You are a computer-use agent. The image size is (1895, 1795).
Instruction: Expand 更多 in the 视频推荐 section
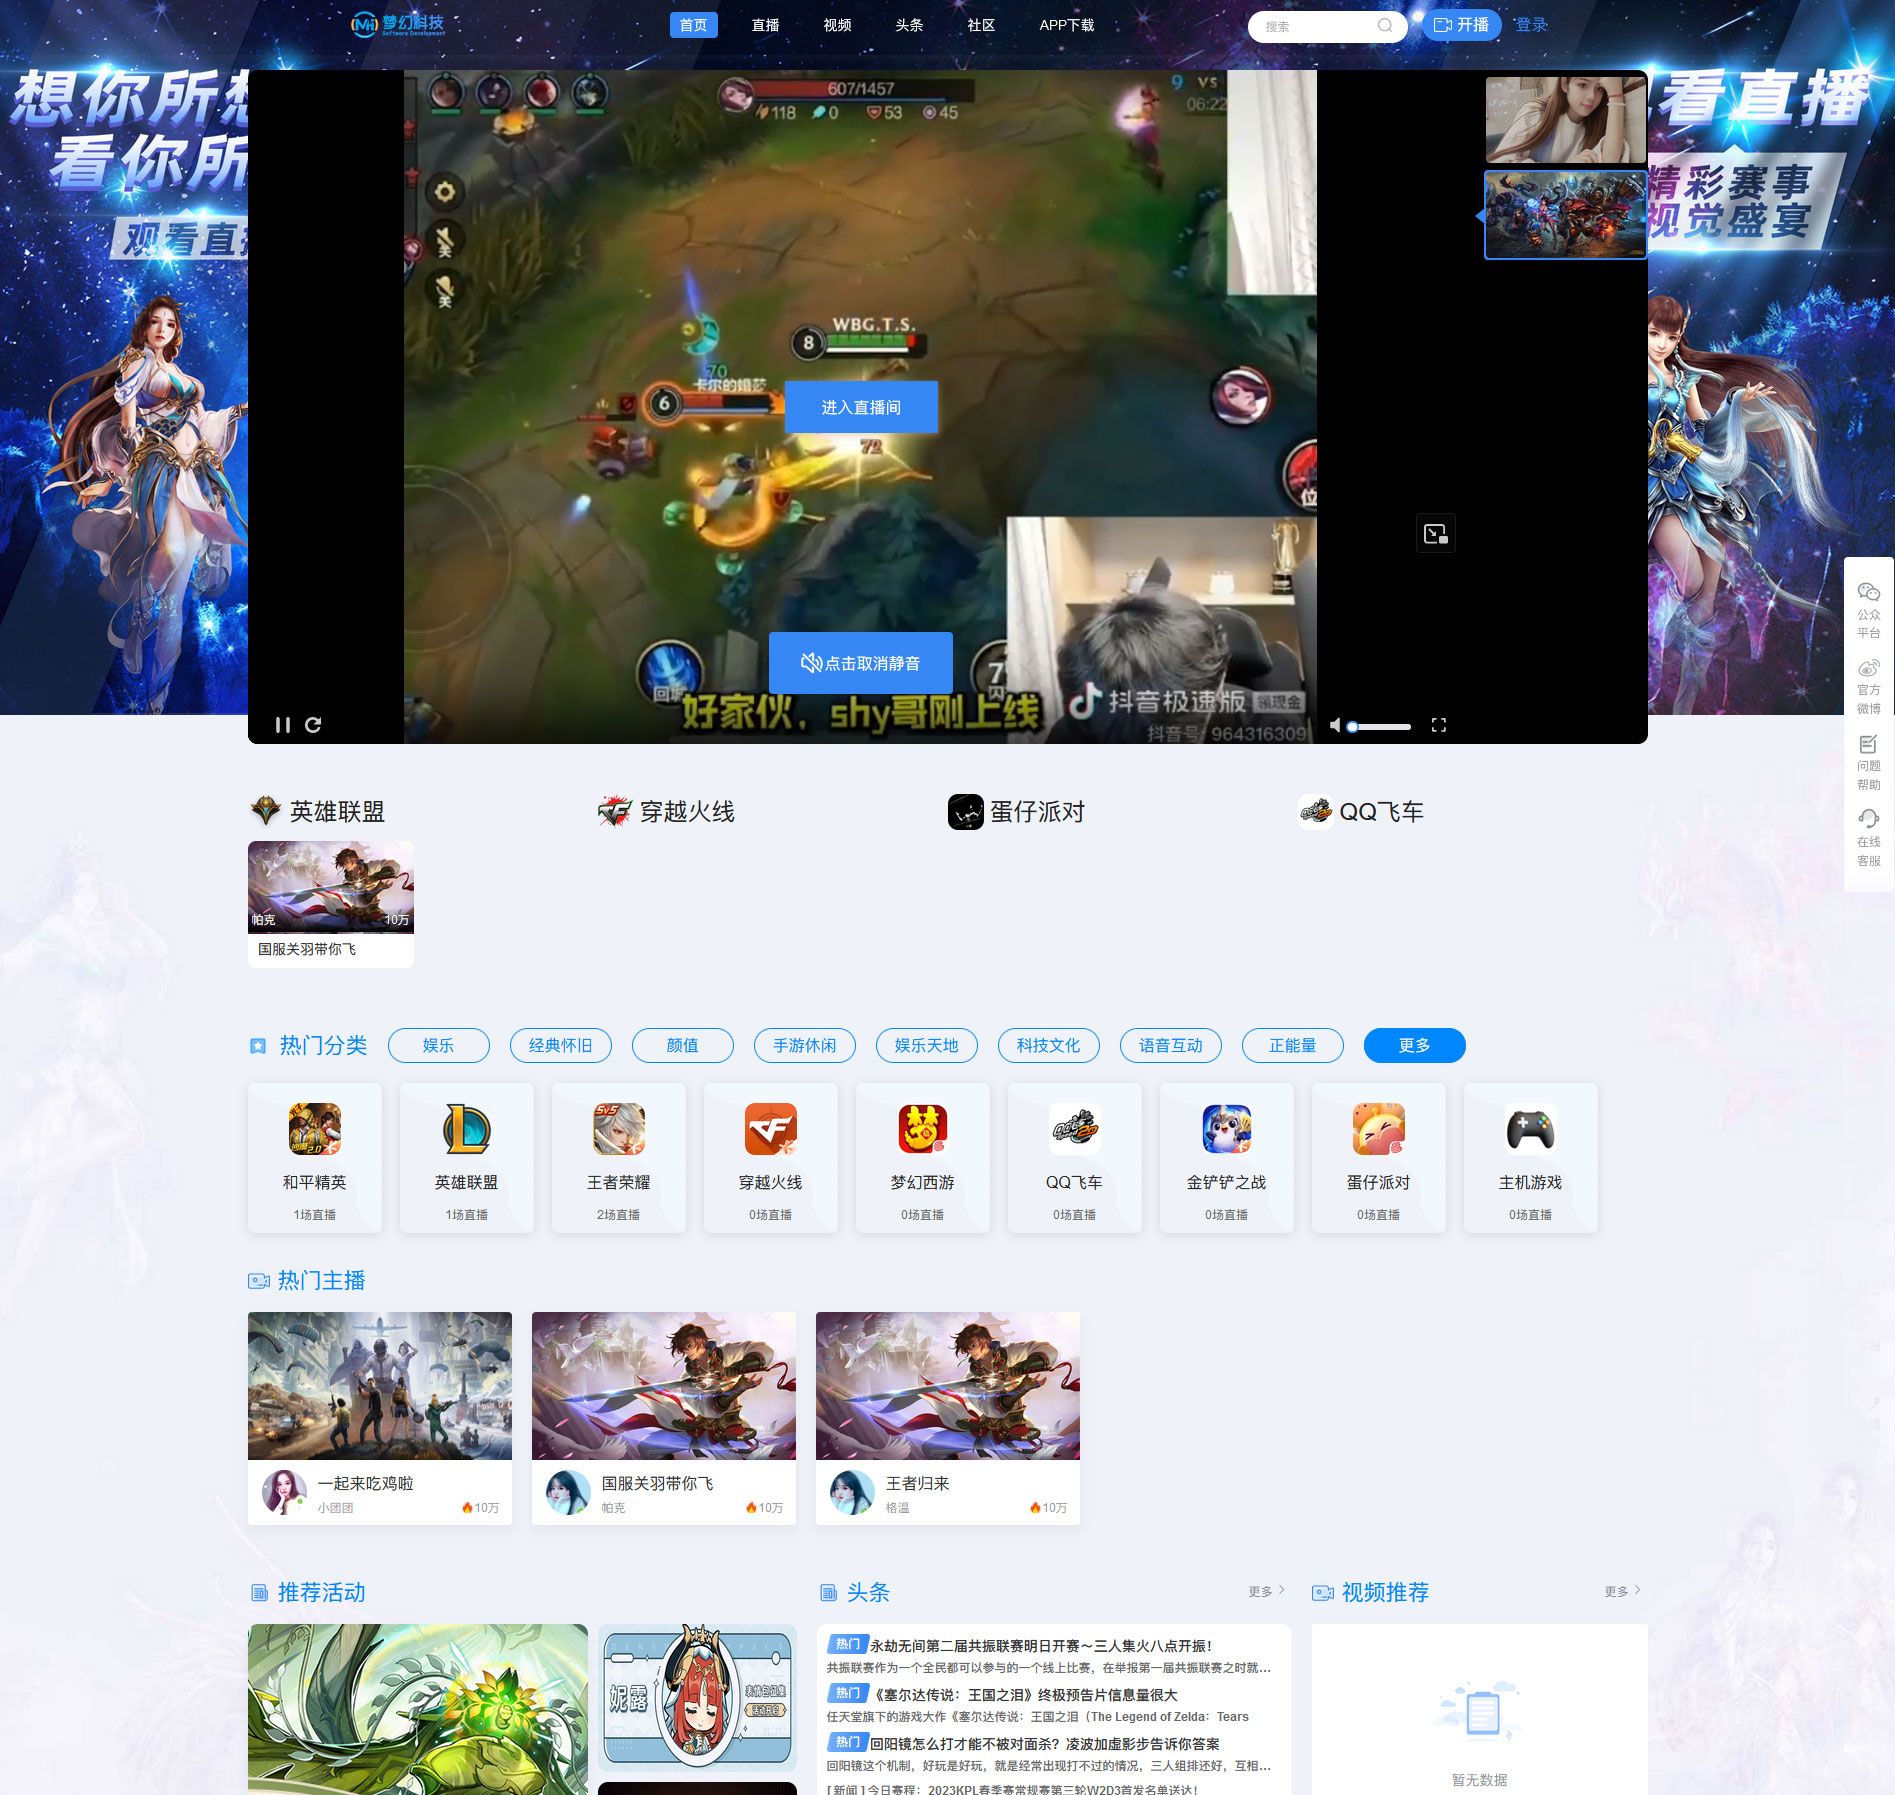1622,1591
